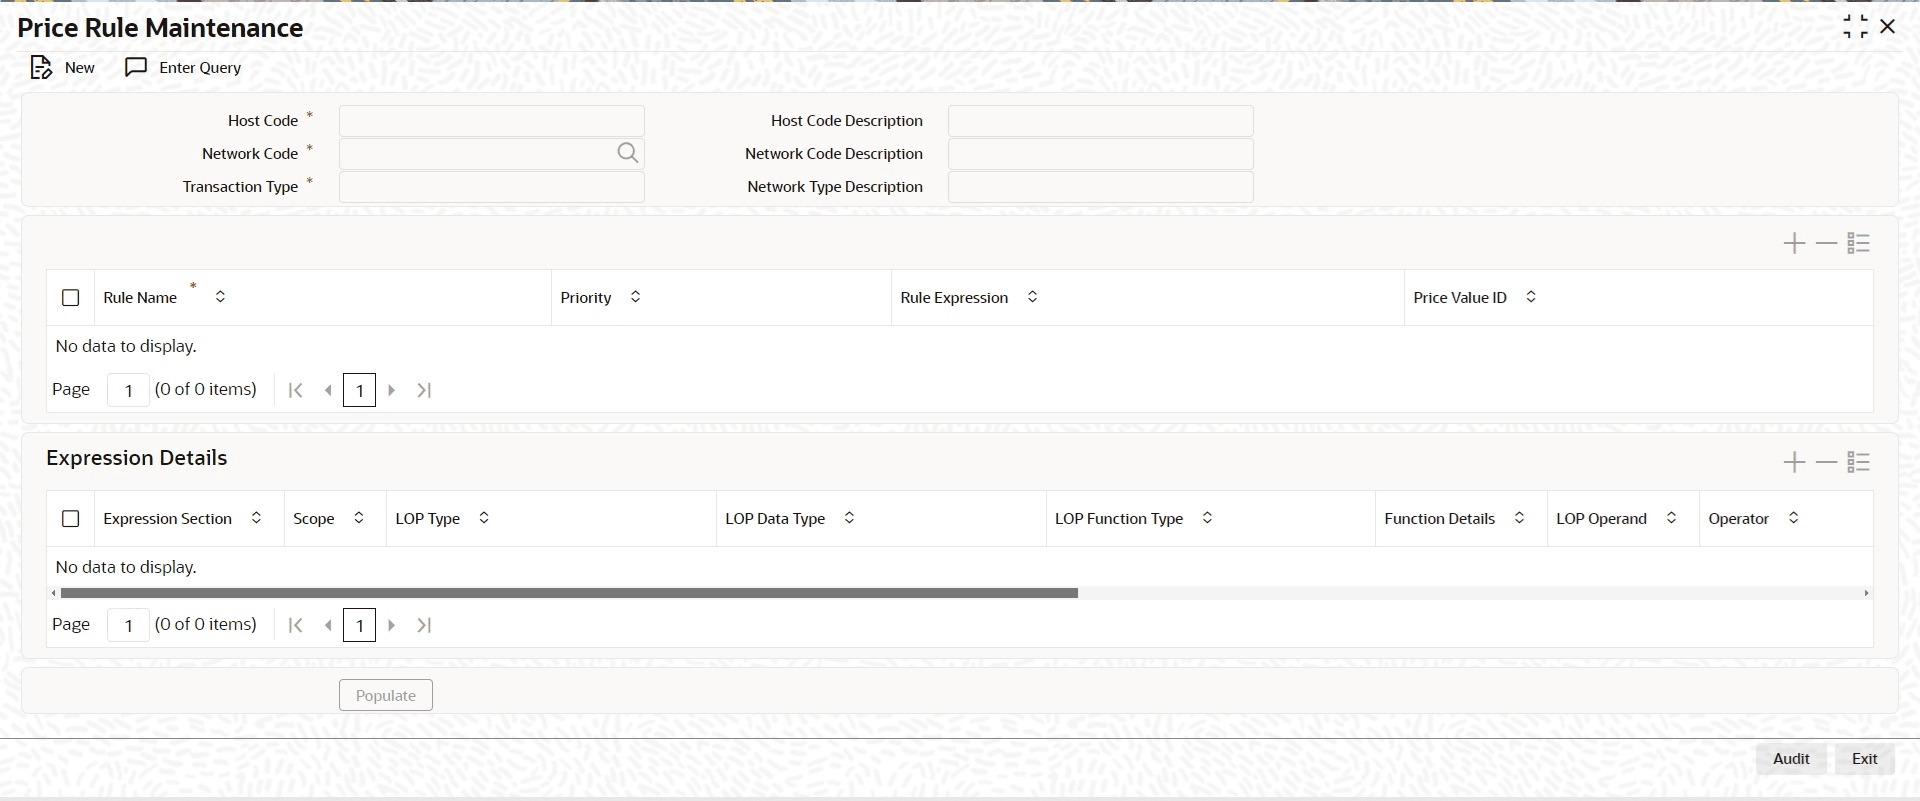Go to next page of rule table
This screenshot has width=1920, height=801.
coord(392,390)
